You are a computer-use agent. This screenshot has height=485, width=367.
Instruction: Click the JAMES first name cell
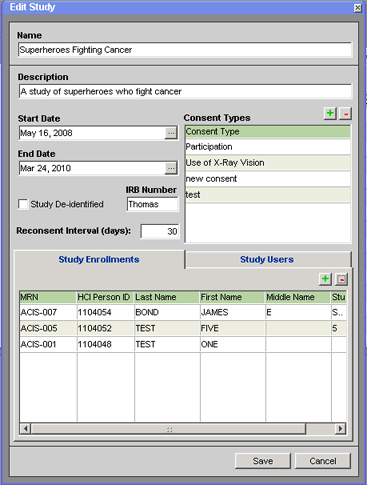(x=233, y=312)
